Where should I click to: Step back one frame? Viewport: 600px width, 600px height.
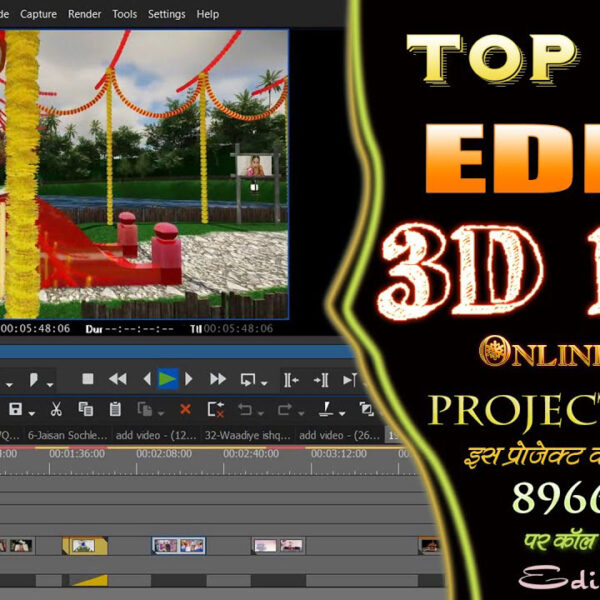click(147, 379)
